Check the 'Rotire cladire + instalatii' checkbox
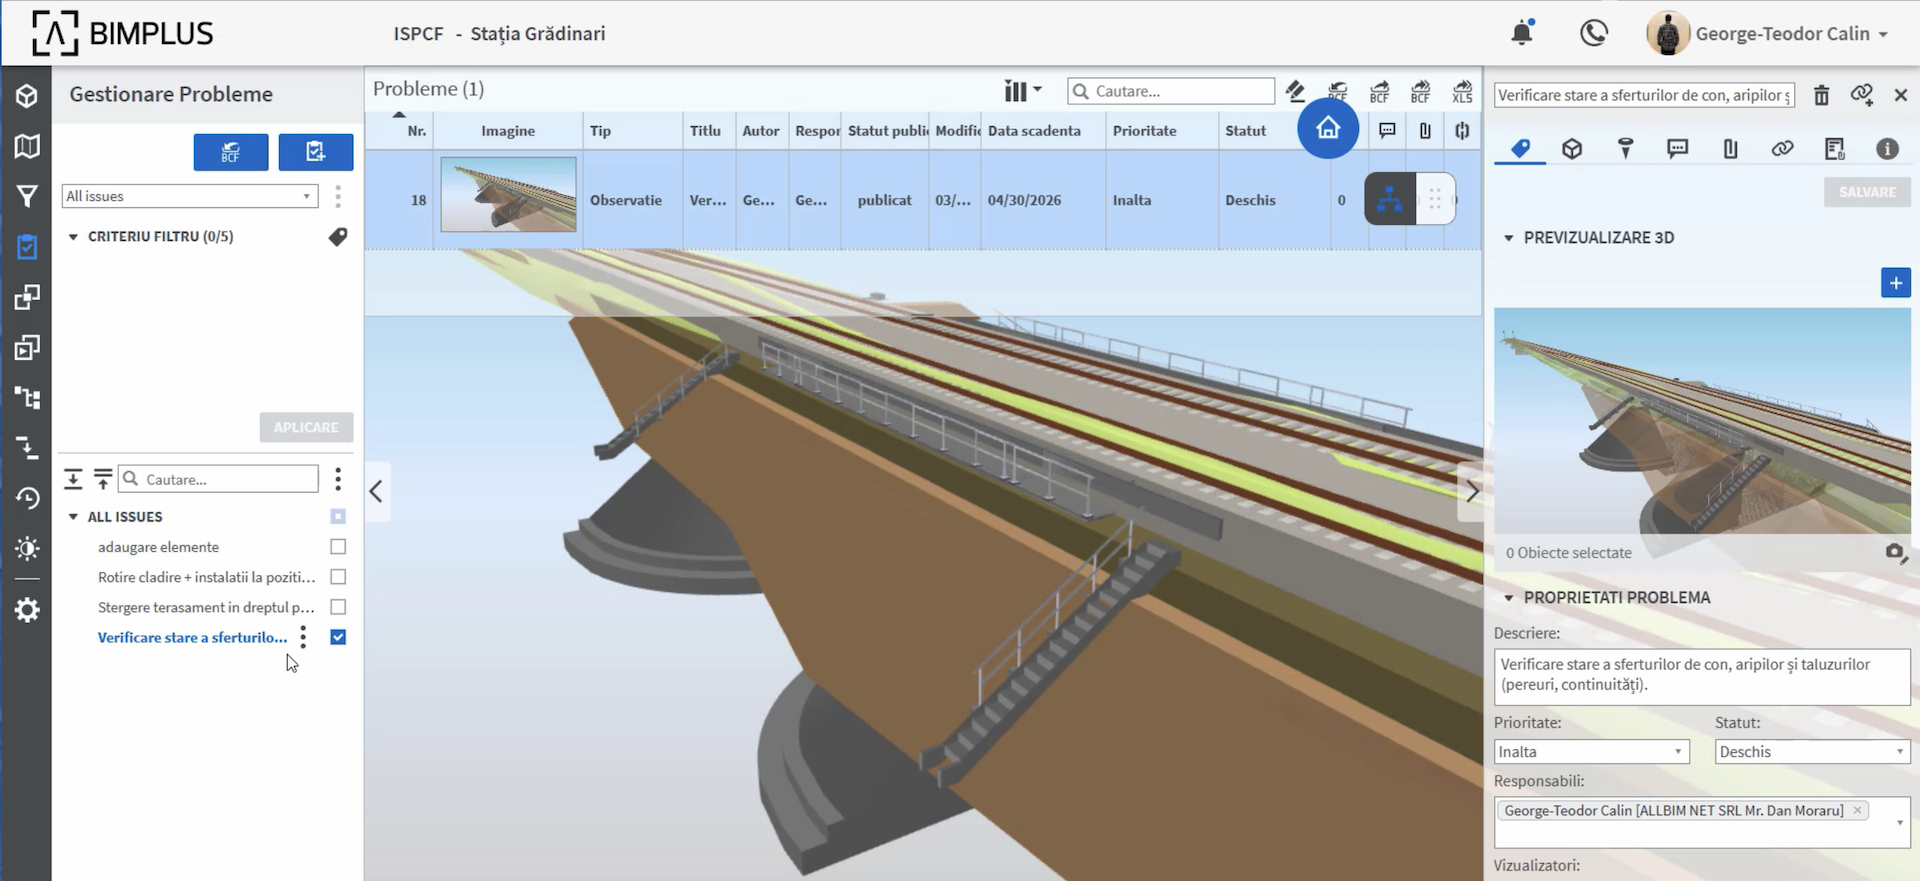The height and width of the screenshot is (881, 1920). (338, 577)
